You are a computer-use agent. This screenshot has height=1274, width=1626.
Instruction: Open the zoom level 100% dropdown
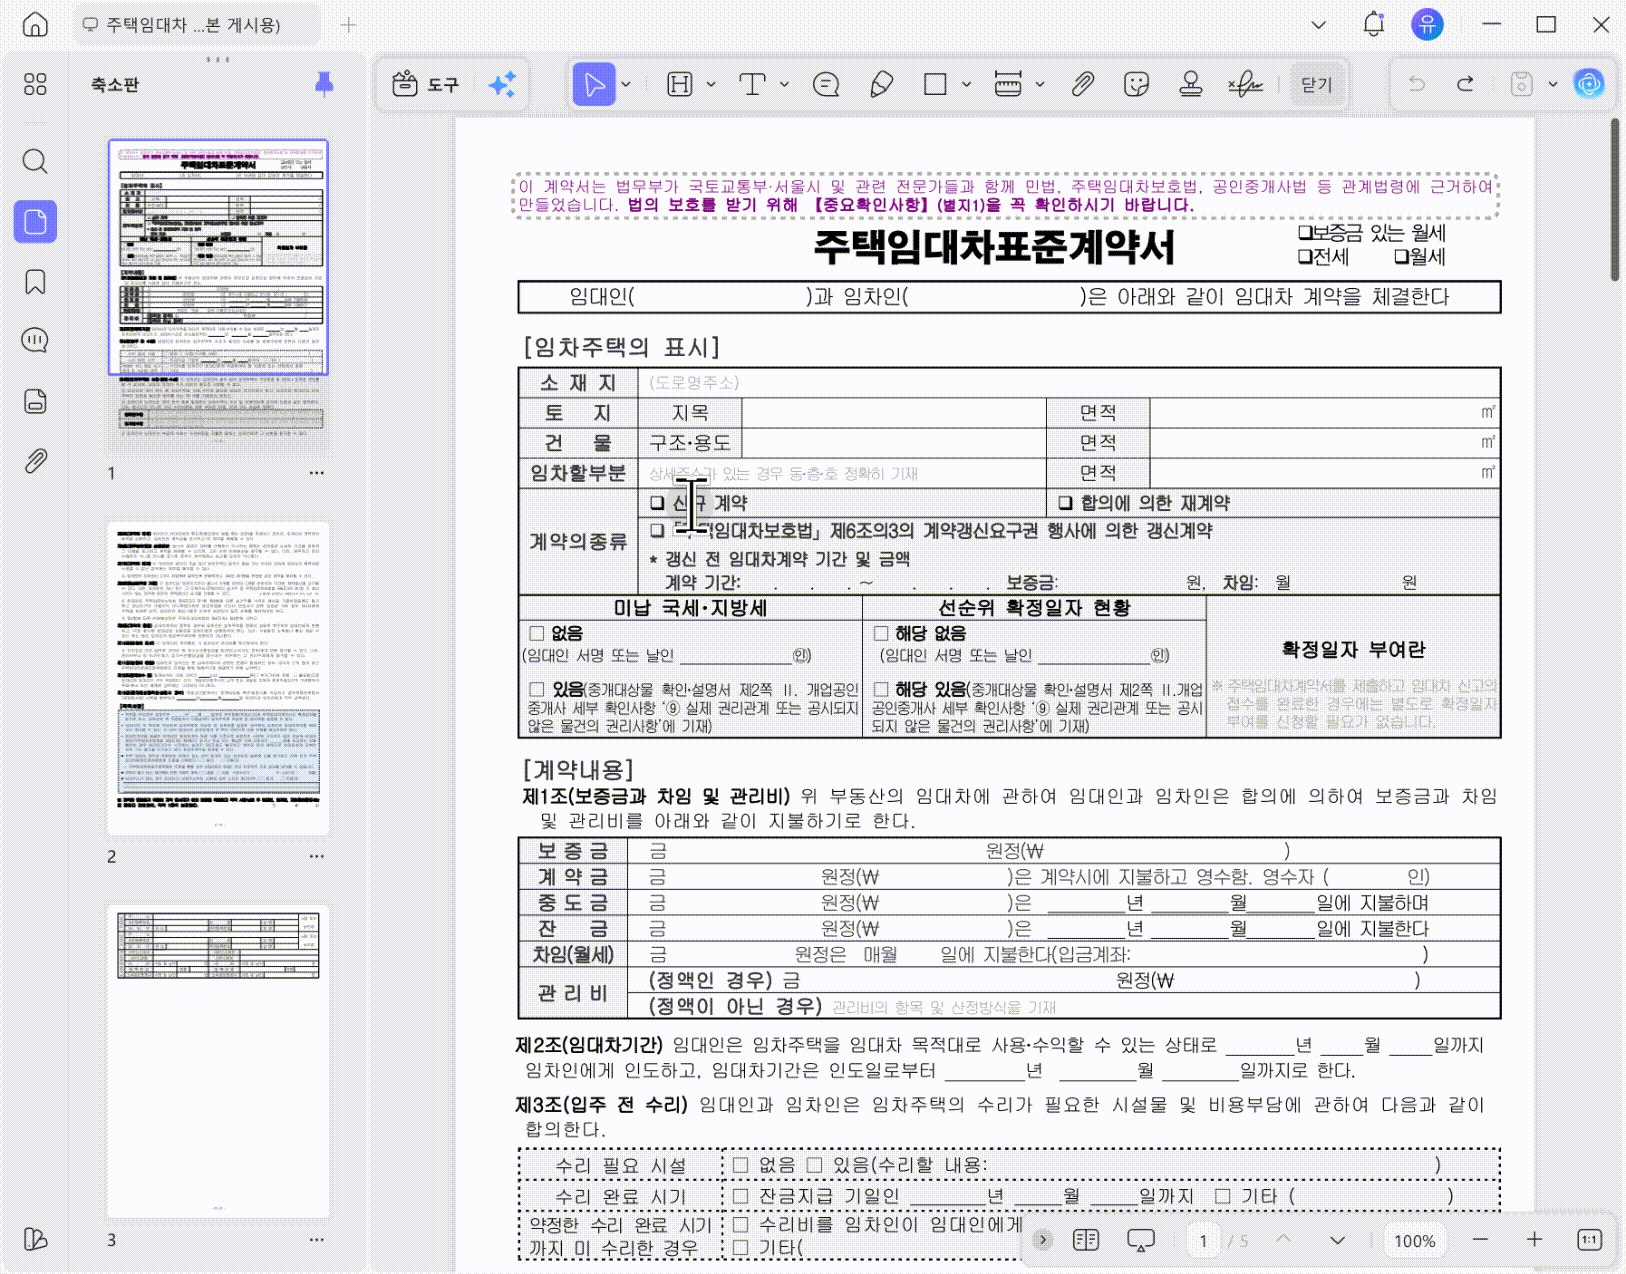pos(1415,1241)
